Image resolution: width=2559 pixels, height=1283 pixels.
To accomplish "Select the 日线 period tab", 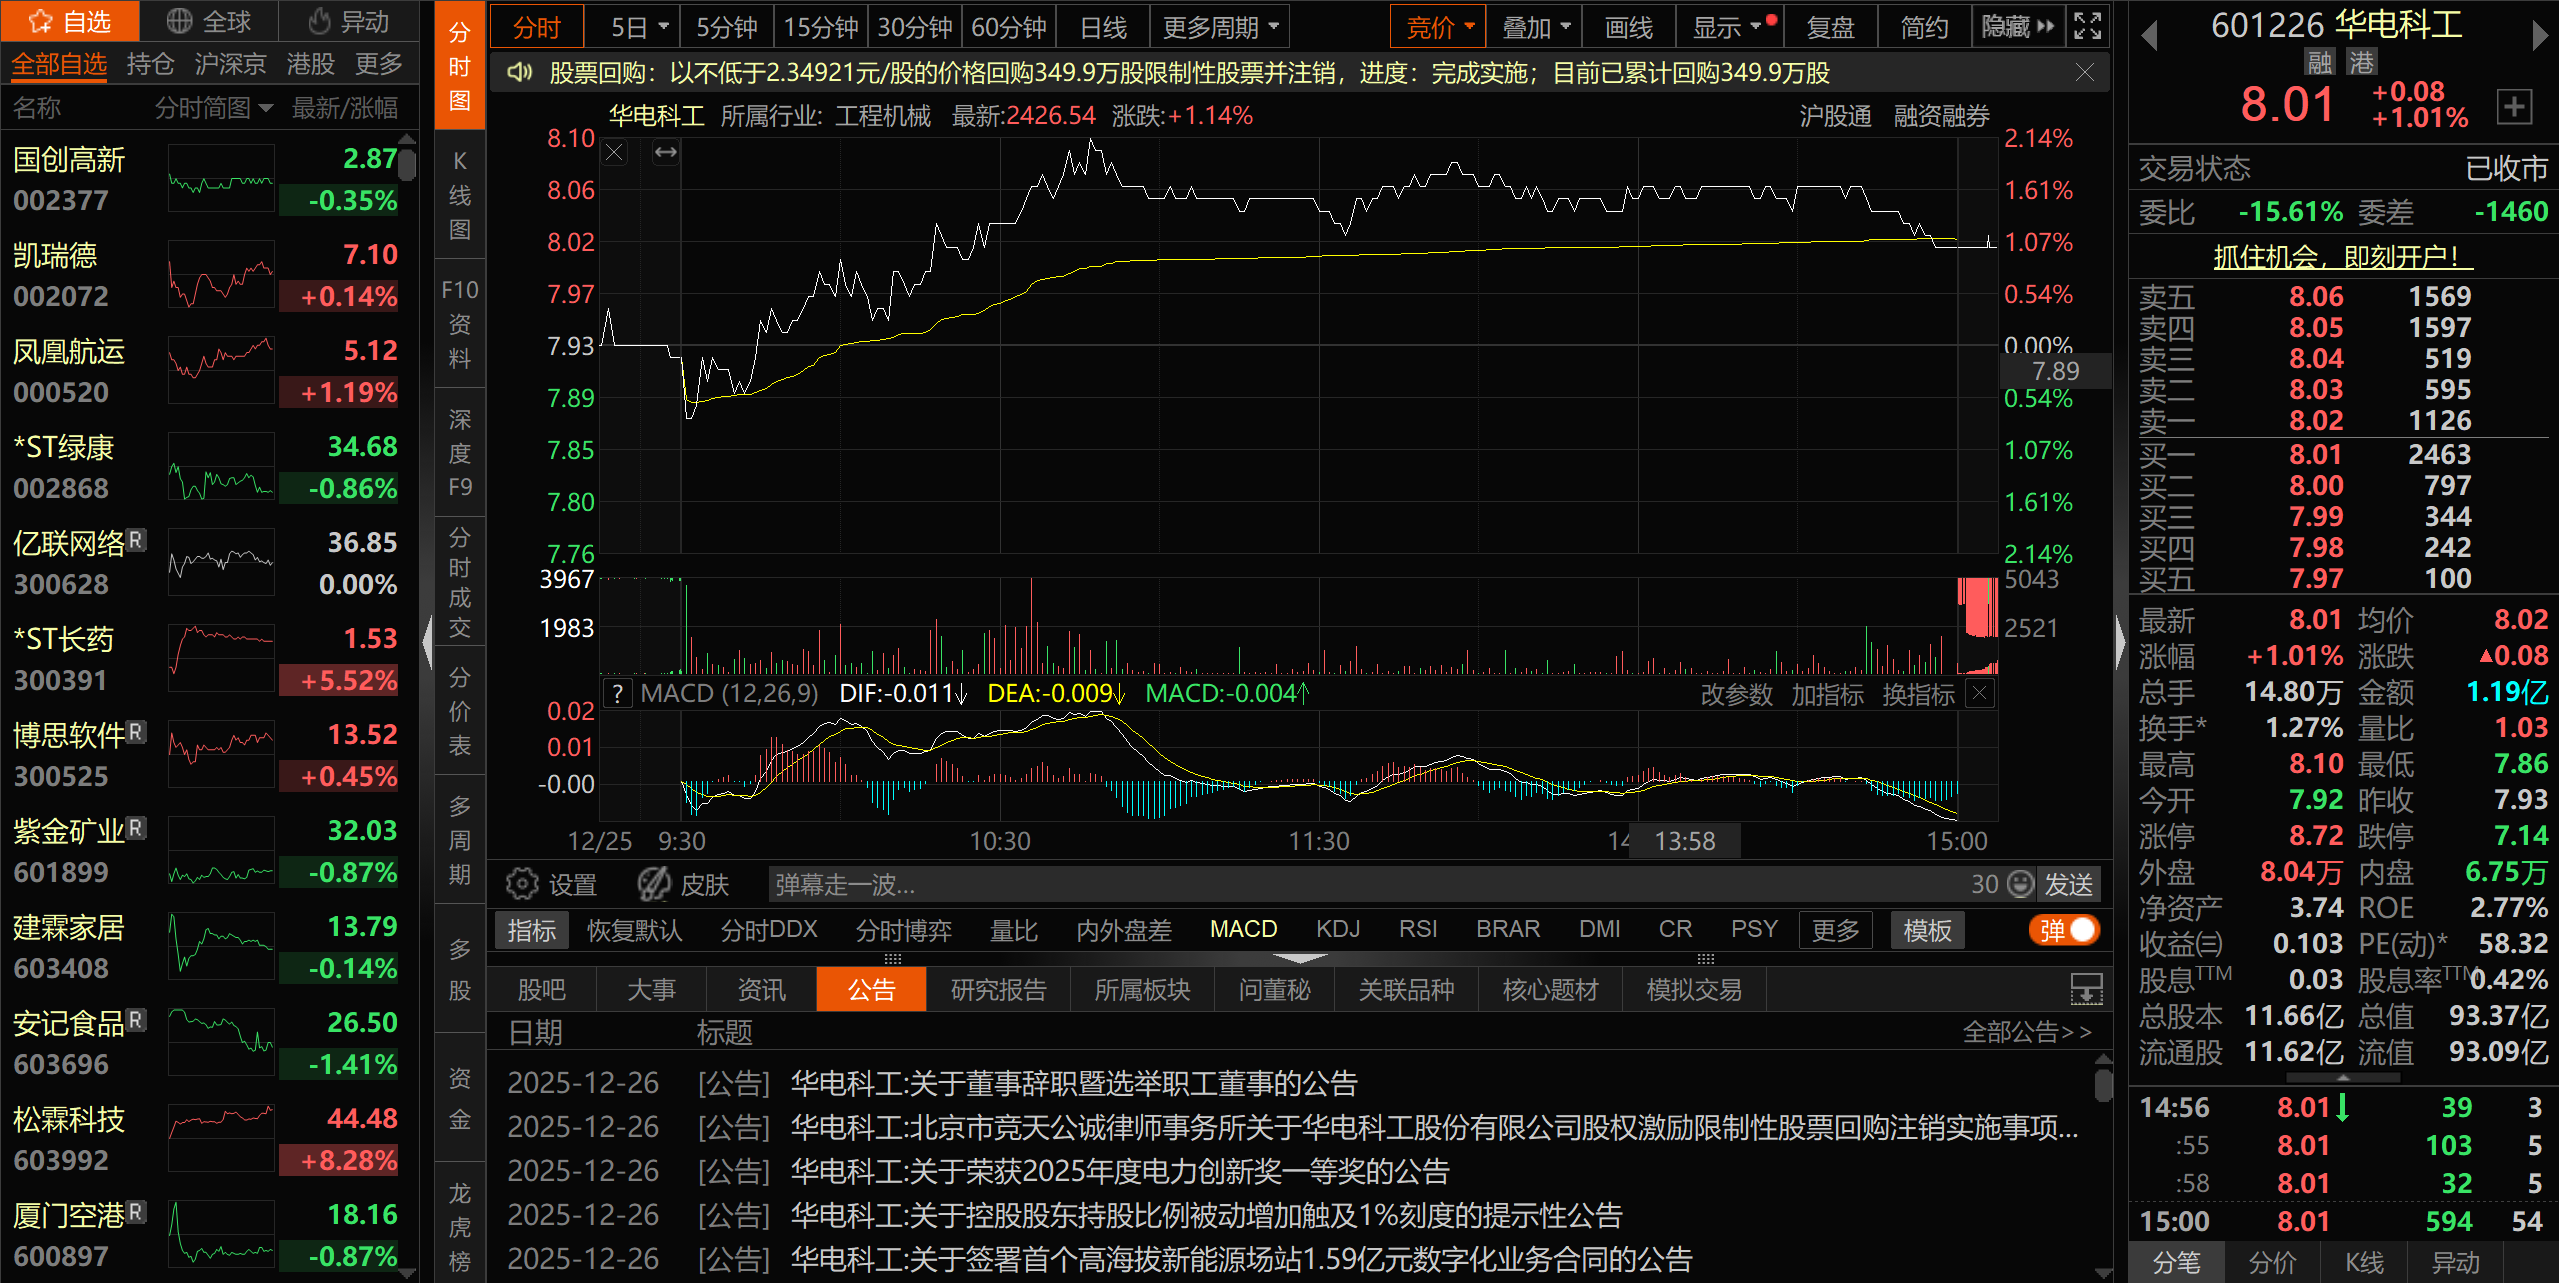I will (x=1103, y=27).
